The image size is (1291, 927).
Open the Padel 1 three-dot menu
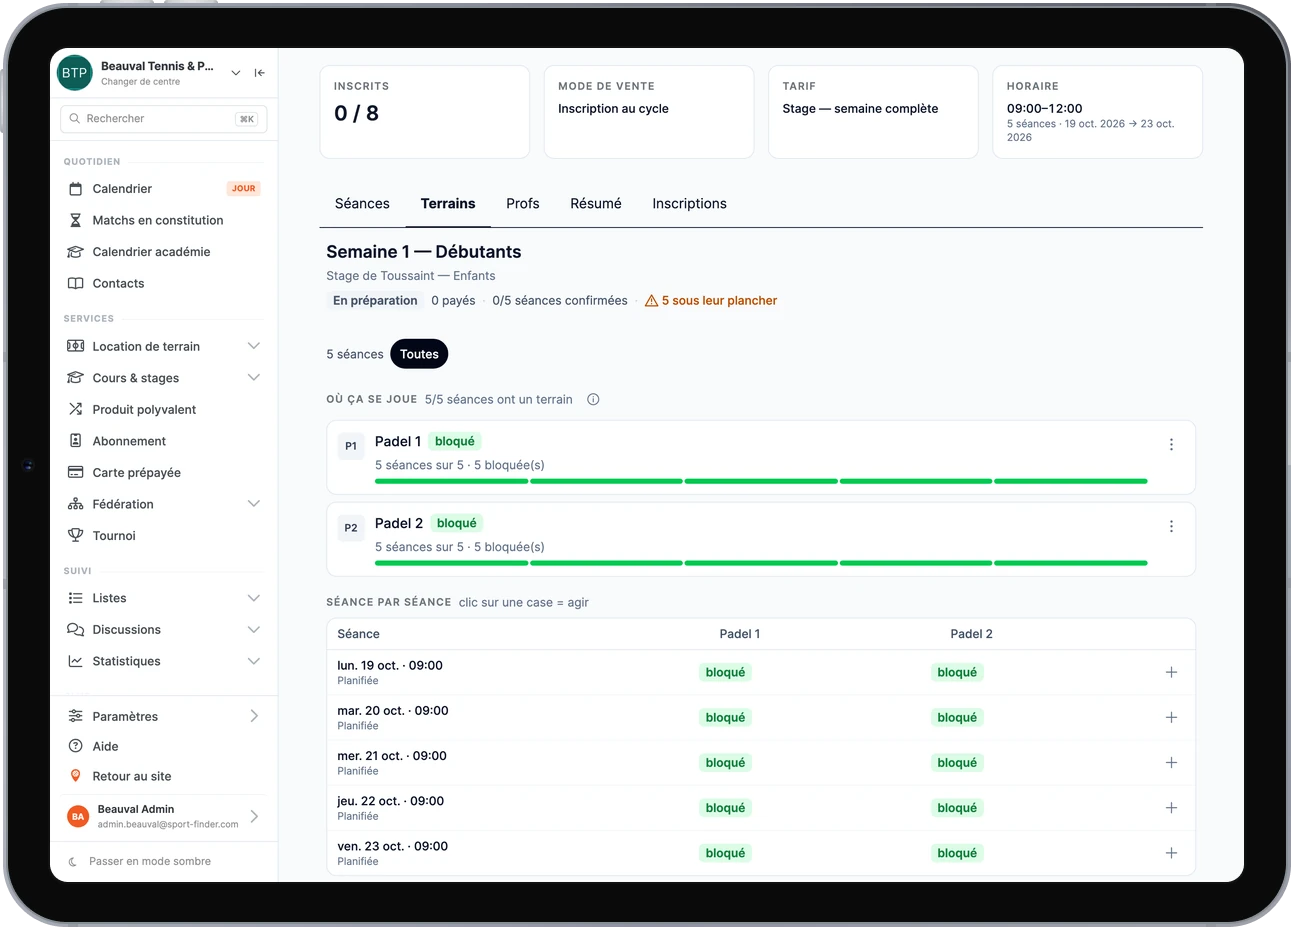click(1171, 445)
